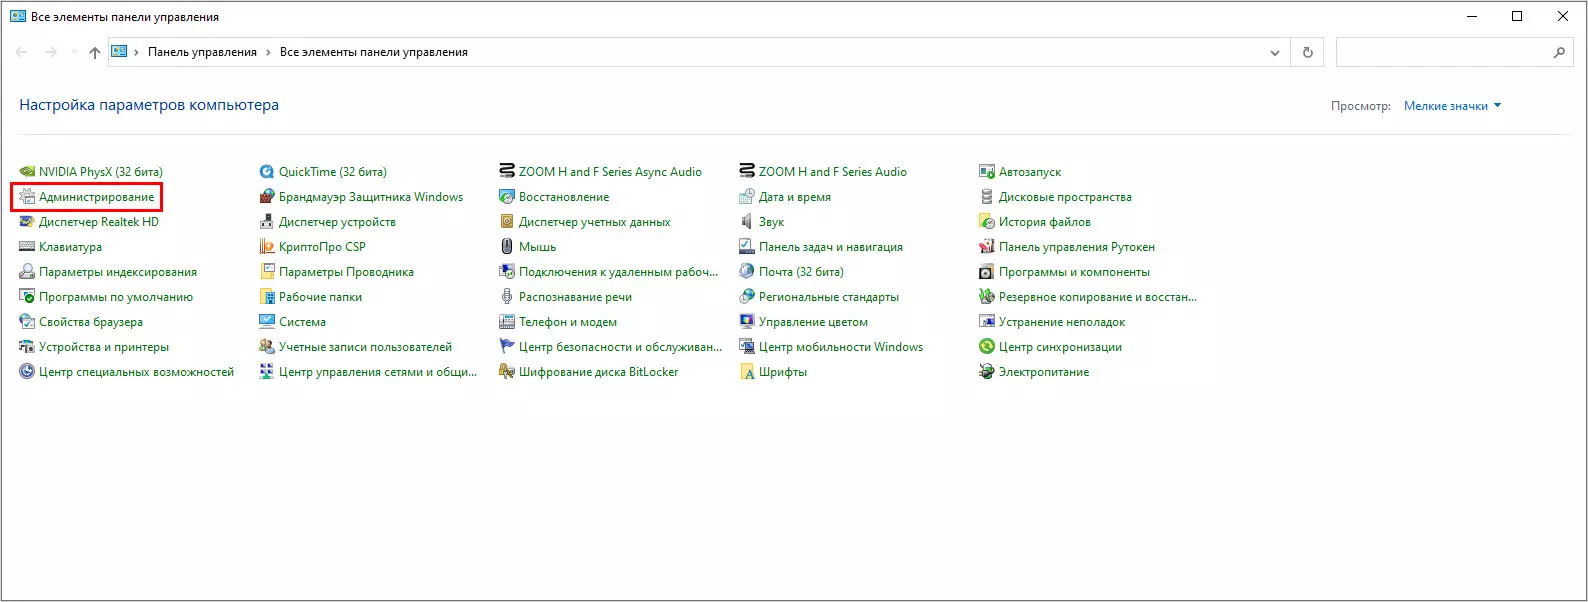Open the Параметры индексирования icon
This screenshot has width=1588, height=602.
27,272
